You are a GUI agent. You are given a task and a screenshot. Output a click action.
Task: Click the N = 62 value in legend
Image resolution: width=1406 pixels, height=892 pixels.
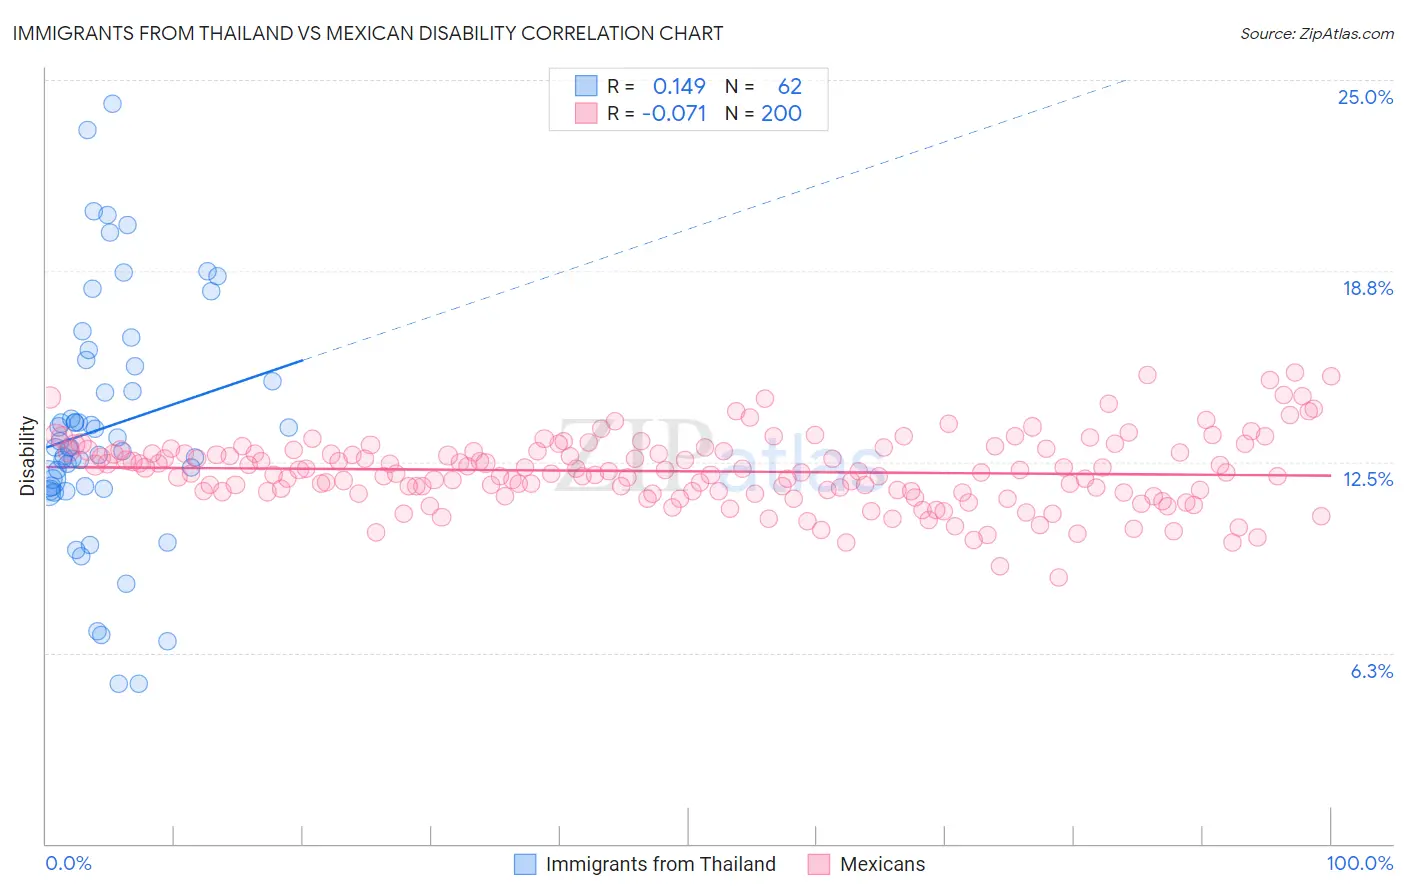click(763, 86)
